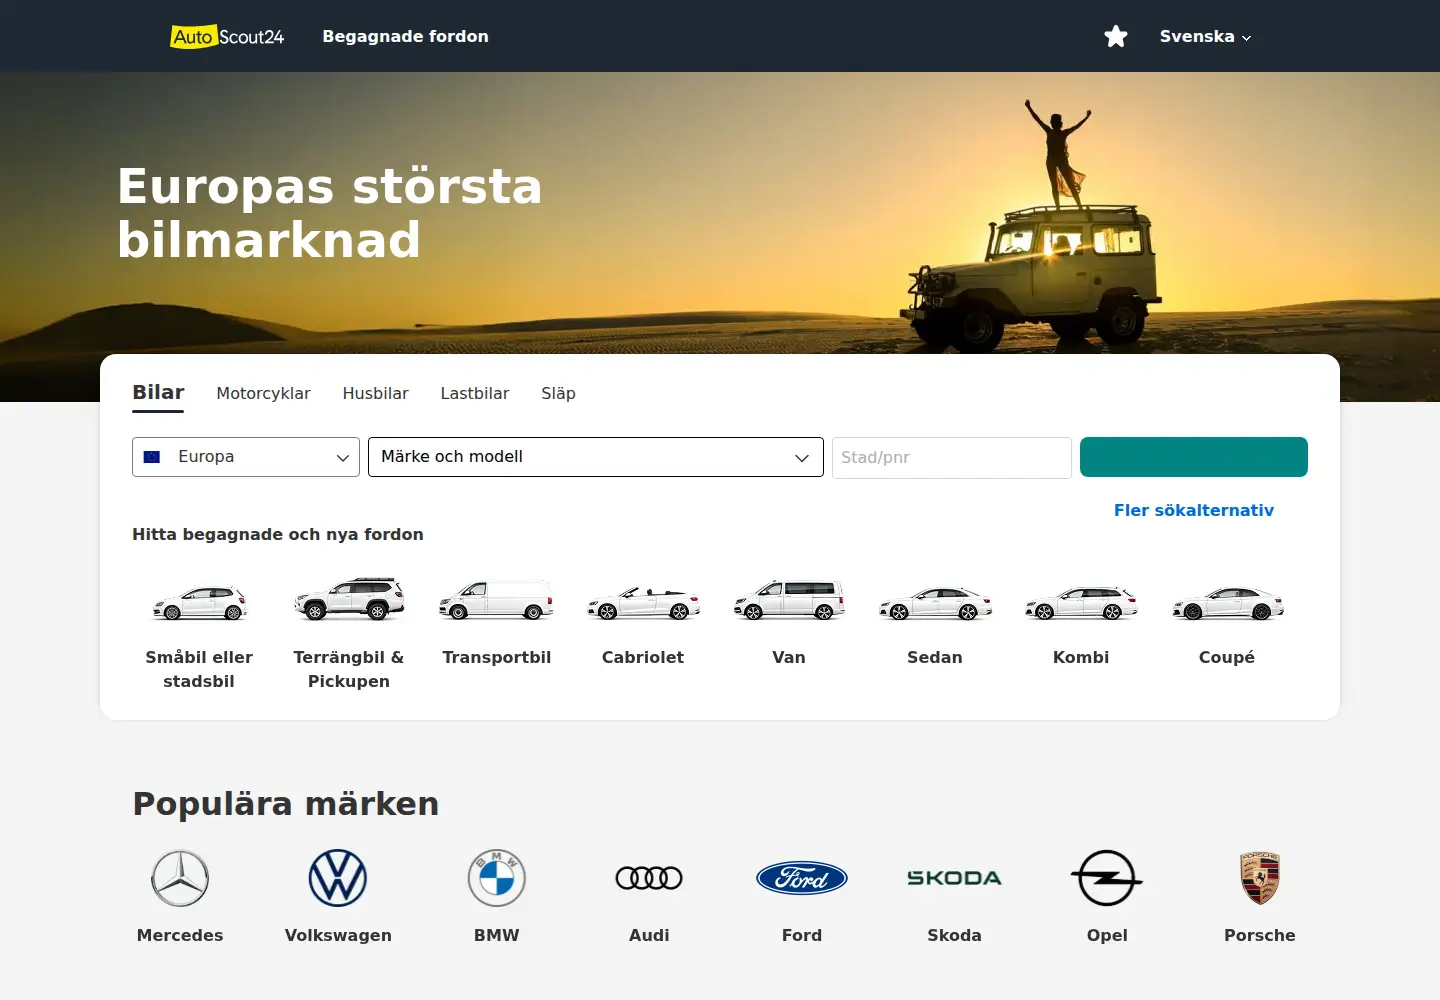Select the Sedan car image
Viewport: 1440px width, 1000px height.
pyautogui.click(x=935, y=604)
